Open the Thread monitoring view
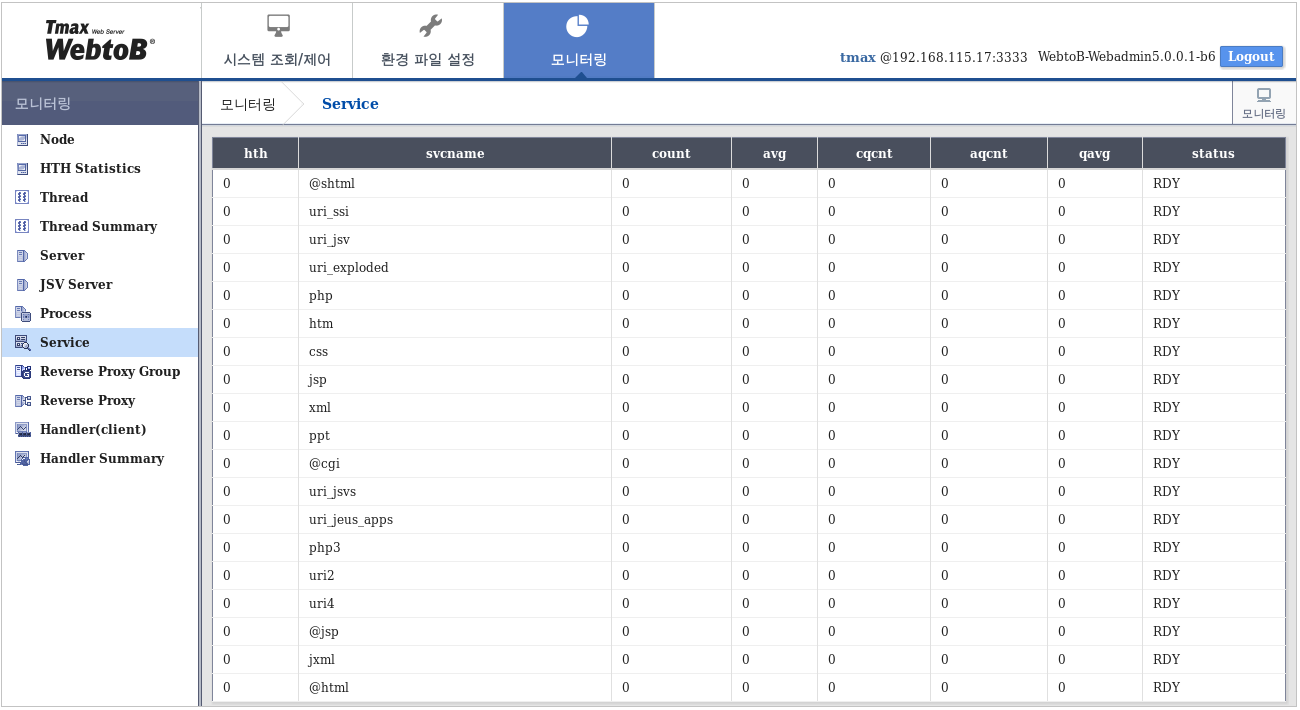The height and width of the screenshot is (710, 1300). (65, 197)
